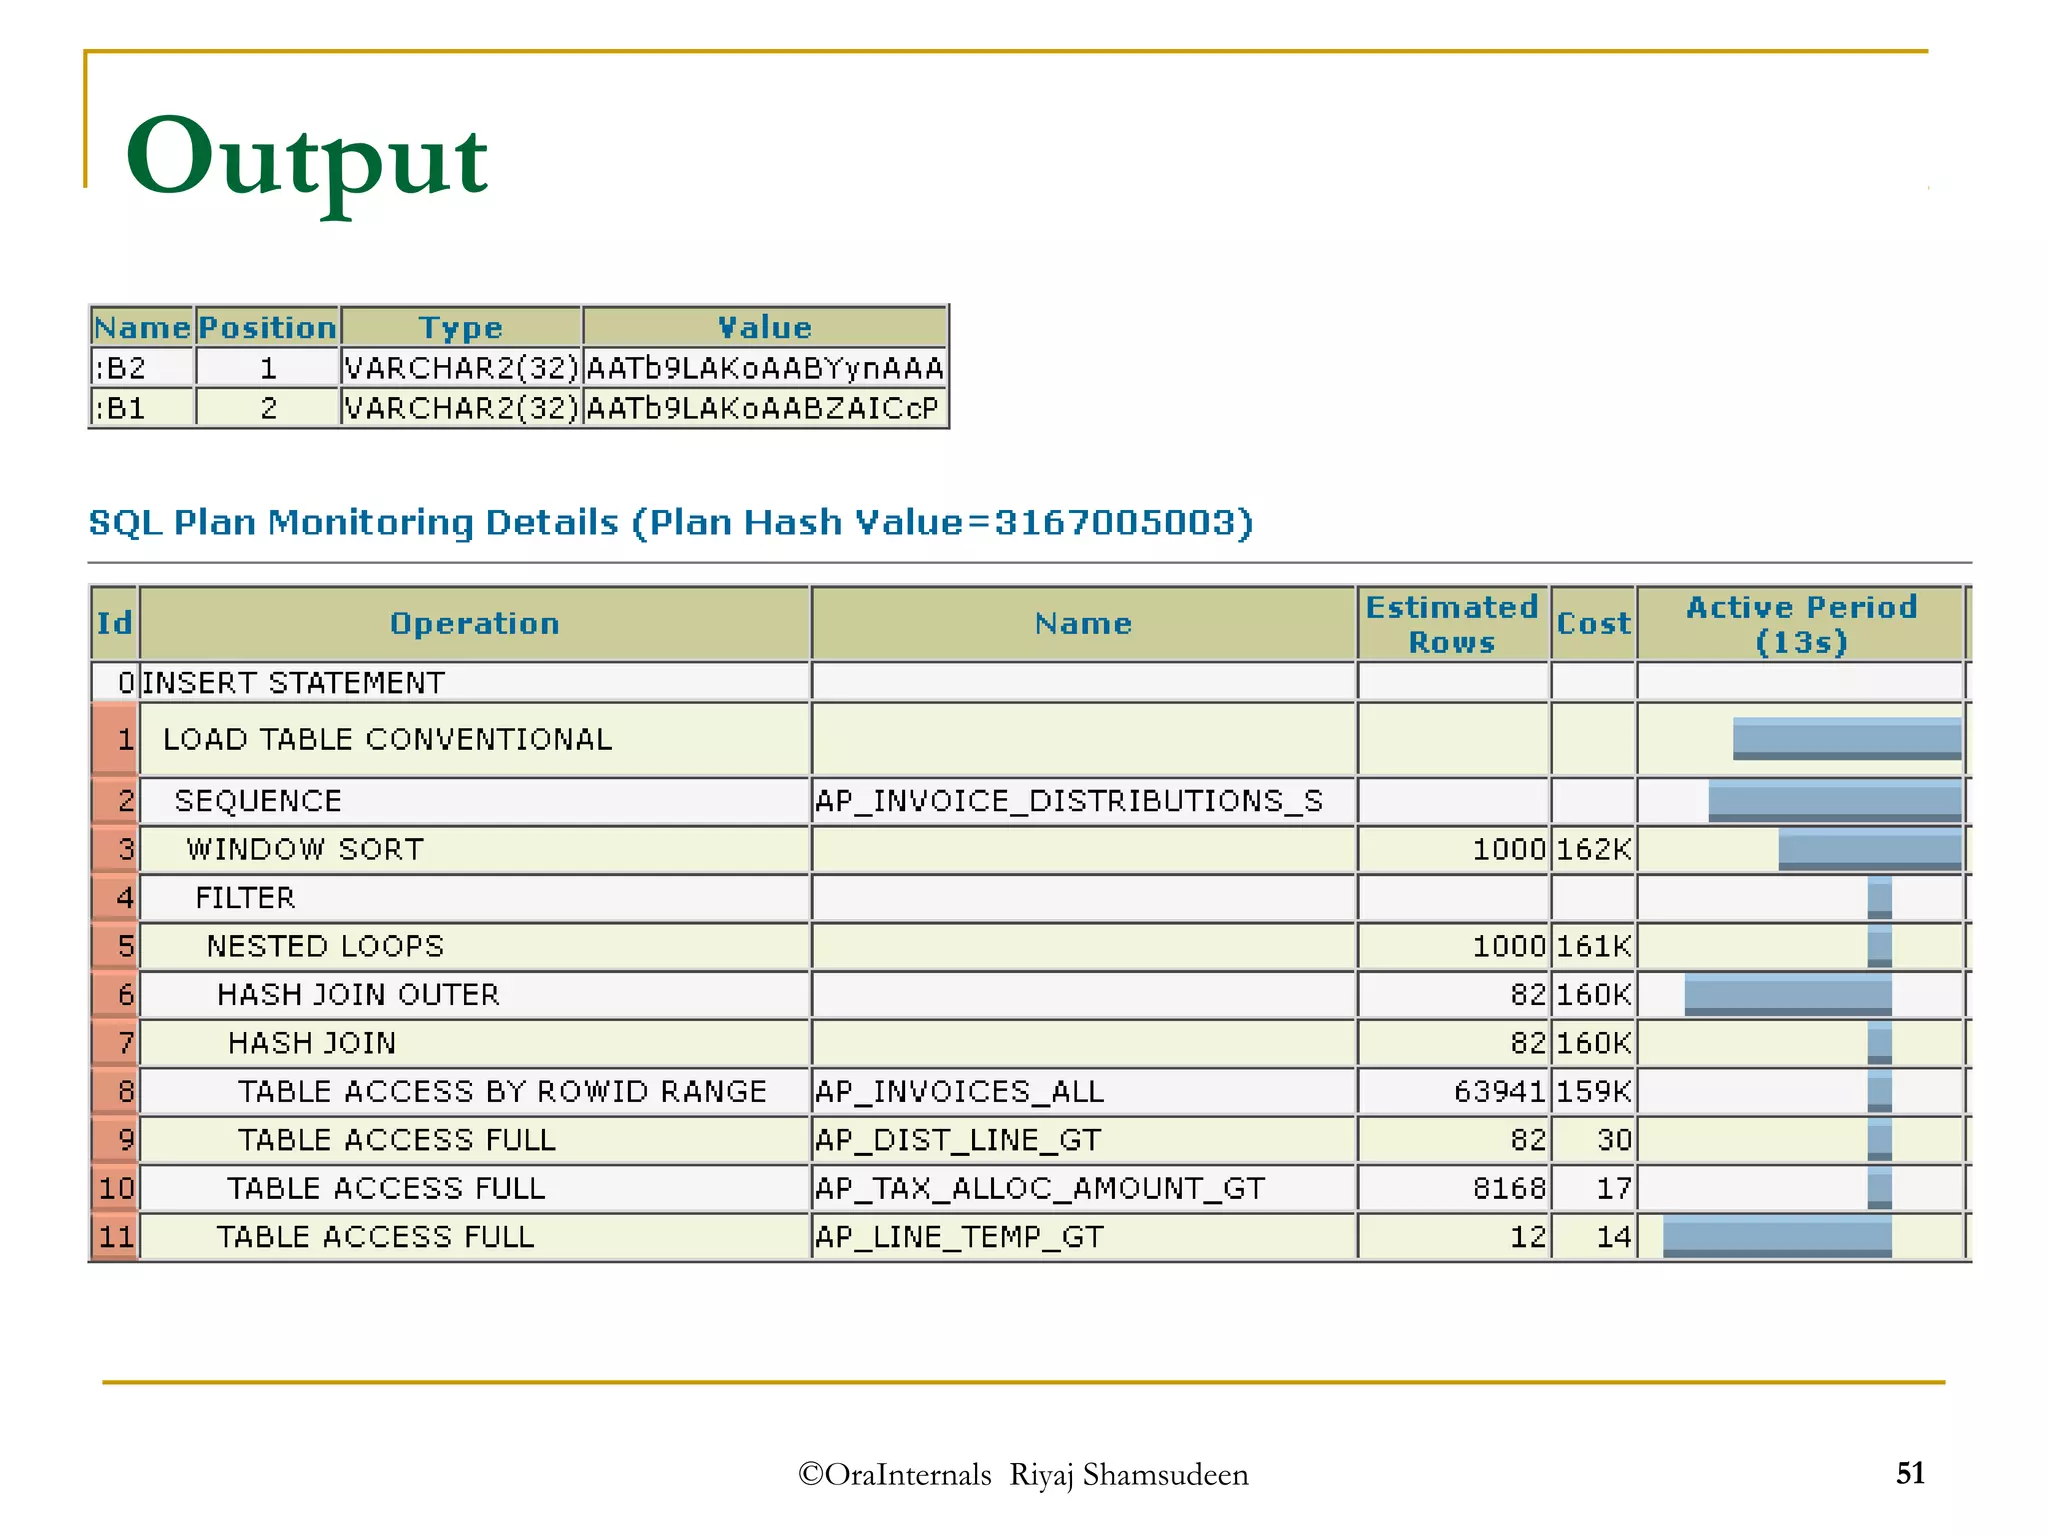Click the 'Active Period (13s)' header
Screen dimensions: 2048x1536
point(1801,623)
